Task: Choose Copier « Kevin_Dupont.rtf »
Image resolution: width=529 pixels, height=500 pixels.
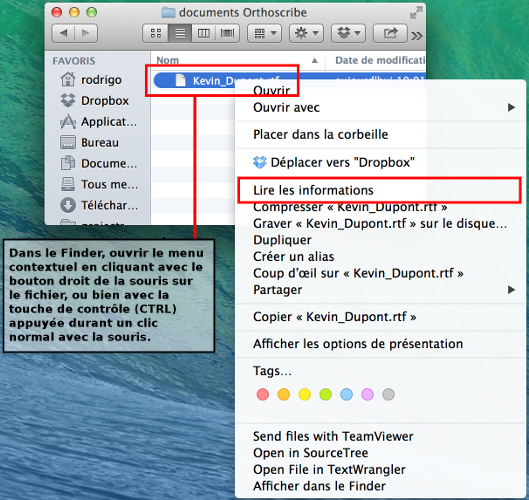Action: click(381, 317)
